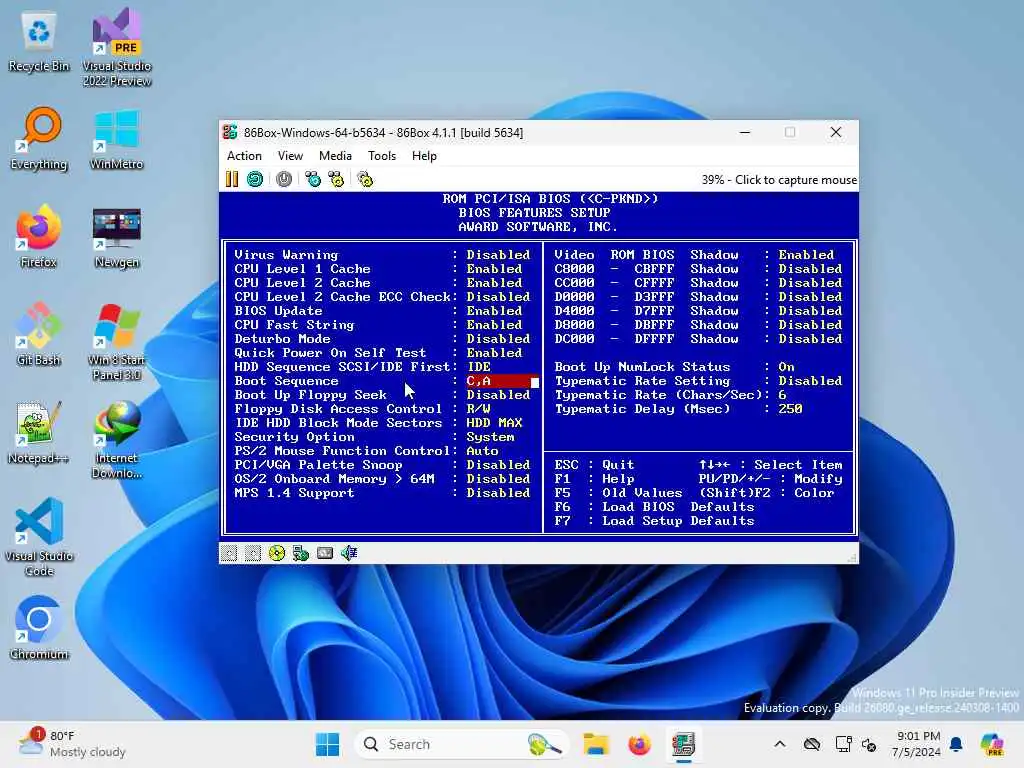The width and height of the screenshot is (1024, 768).
Task: Open the Media menu
Action: tap(335, 156)
